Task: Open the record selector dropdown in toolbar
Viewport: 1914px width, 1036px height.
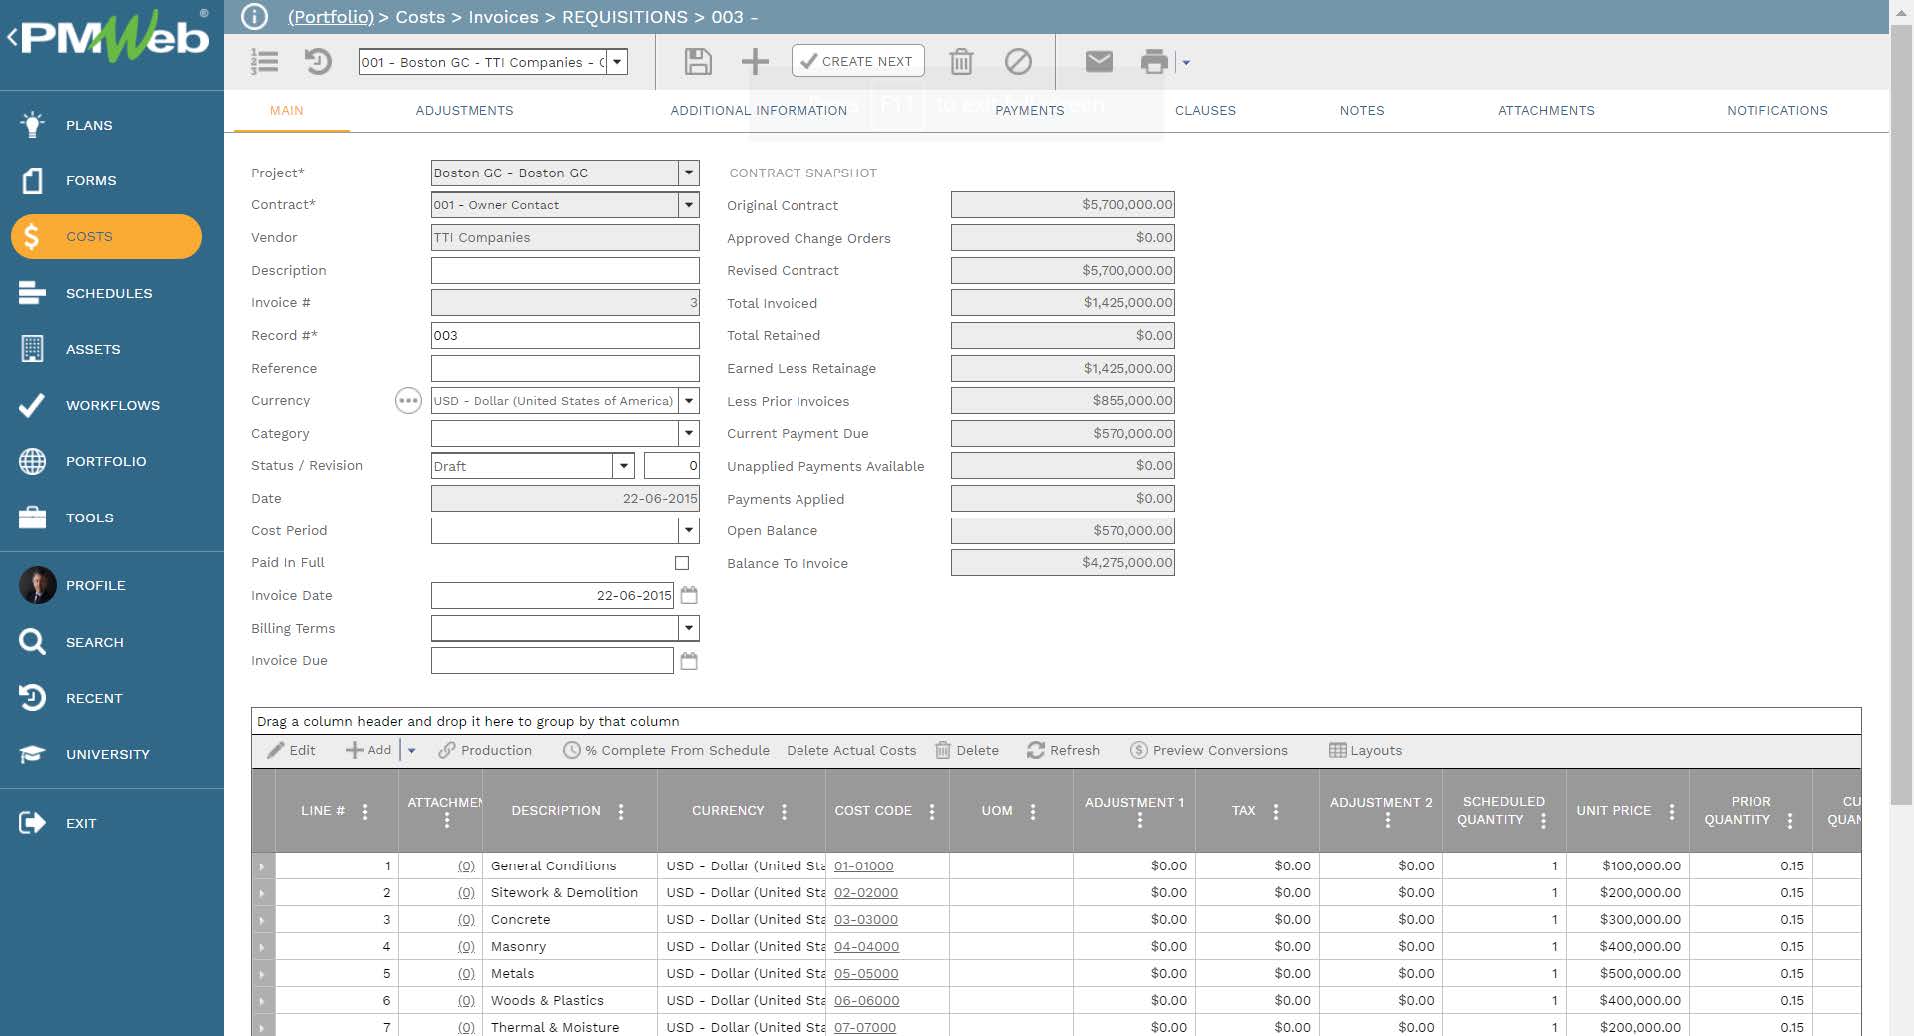Action: tap(617, 62)
